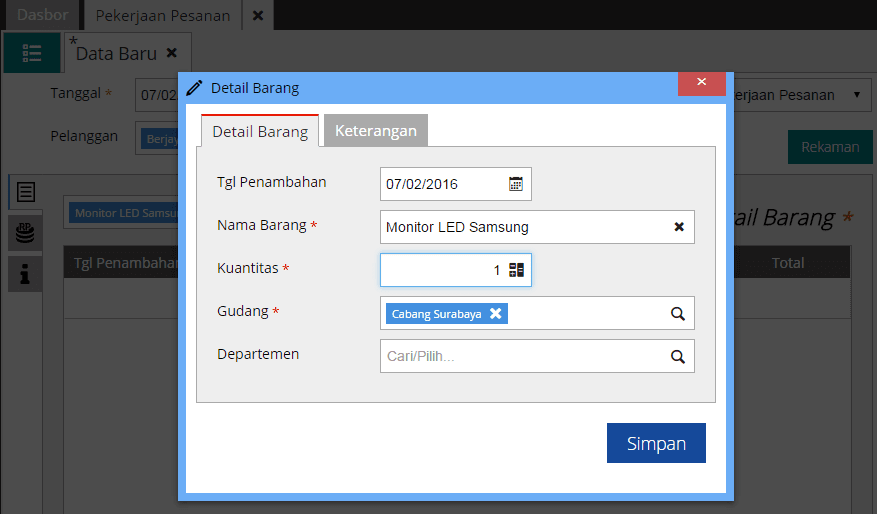Clear the Monitor LED Samsung item name
877x514 pixels.
tap(679, 227)
